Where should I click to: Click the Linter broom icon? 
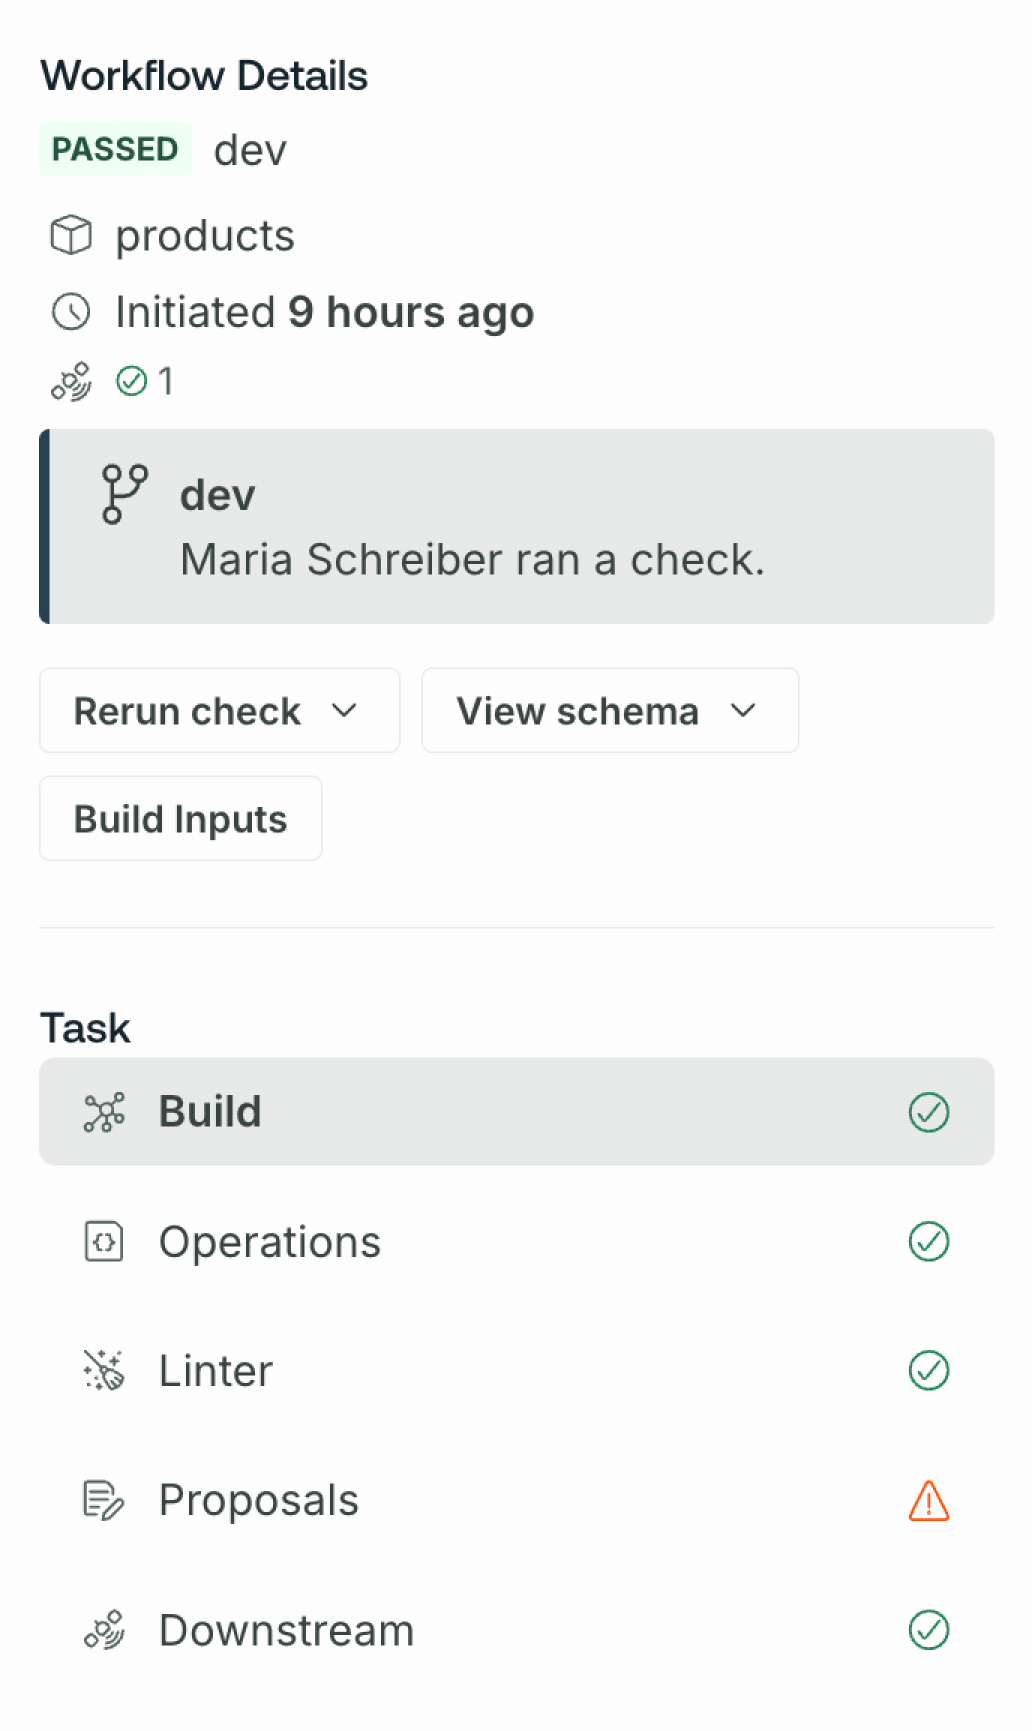[x=104, y=1371]
